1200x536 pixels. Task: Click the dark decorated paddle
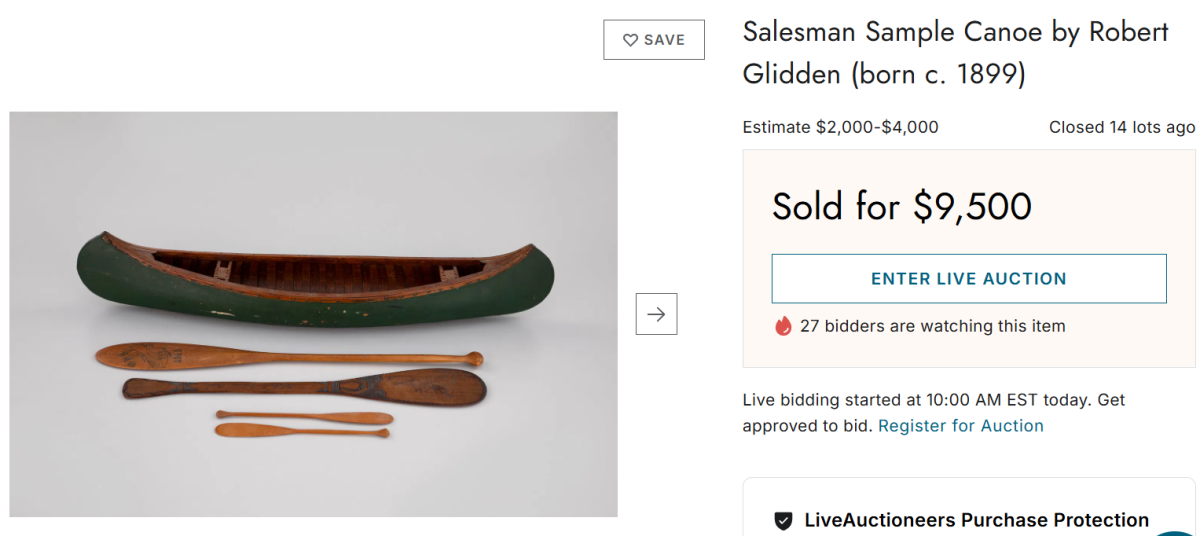(300, 388)
